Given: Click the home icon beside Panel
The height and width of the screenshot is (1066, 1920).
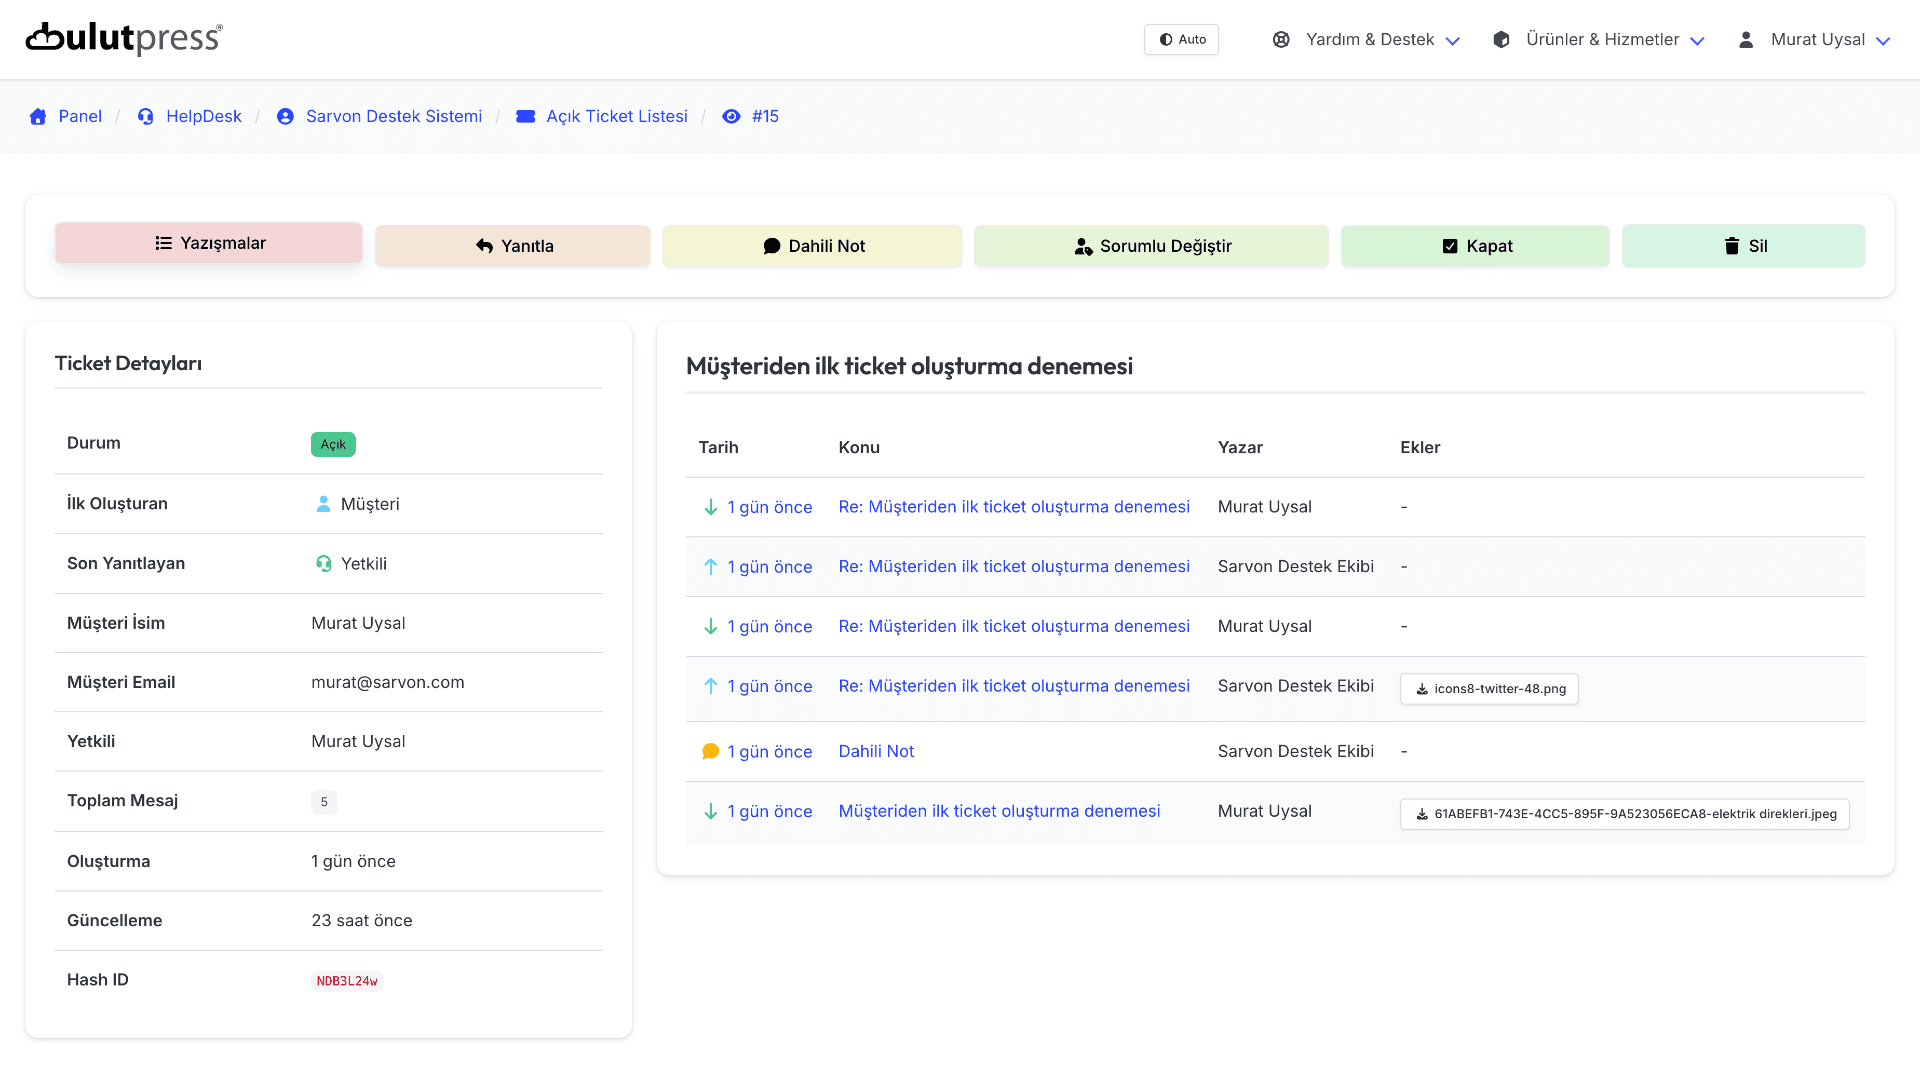Looking at the screenshot, I should 38,117.
